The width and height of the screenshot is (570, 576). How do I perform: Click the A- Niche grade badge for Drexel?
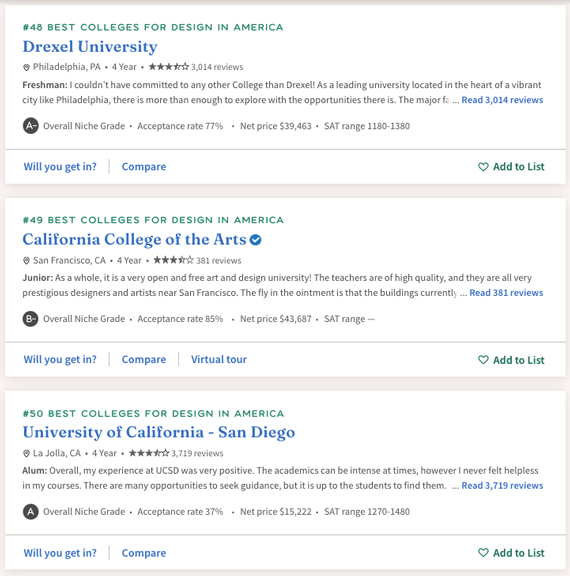click(31, 126)
